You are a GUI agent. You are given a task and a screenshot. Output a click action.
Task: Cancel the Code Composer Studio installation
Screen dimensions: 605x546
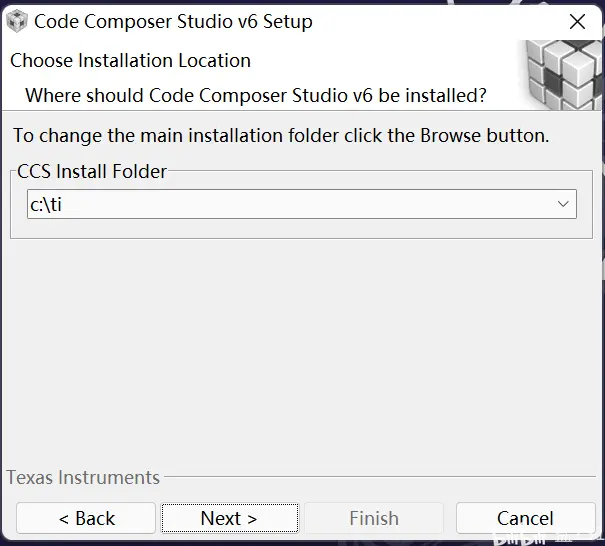(x=526, y=518)
